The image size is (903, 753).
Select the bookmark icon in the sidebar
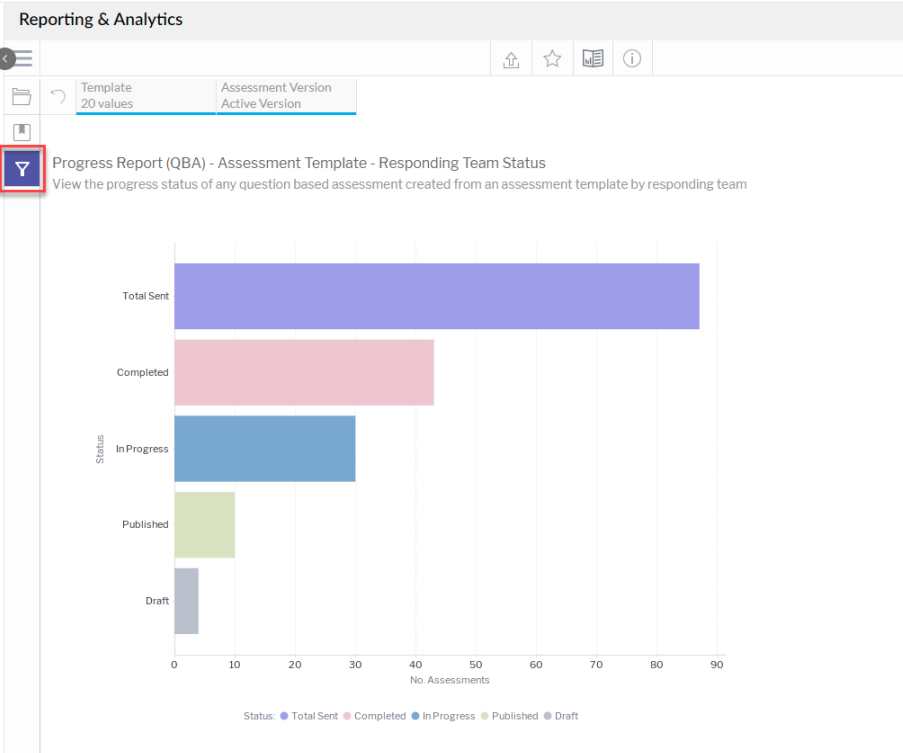(x=22, y=132)
